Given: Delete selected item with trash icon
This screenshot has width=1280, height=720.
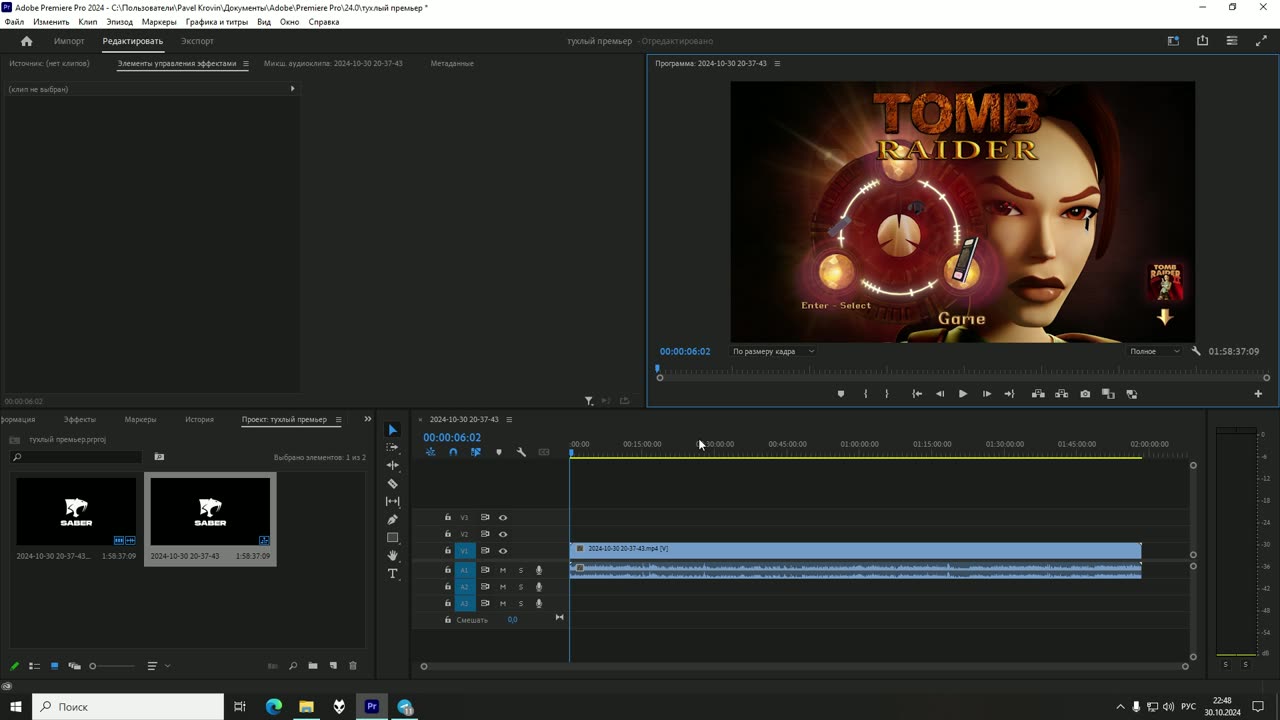Looking at the screenshot, I should (352, 666).
